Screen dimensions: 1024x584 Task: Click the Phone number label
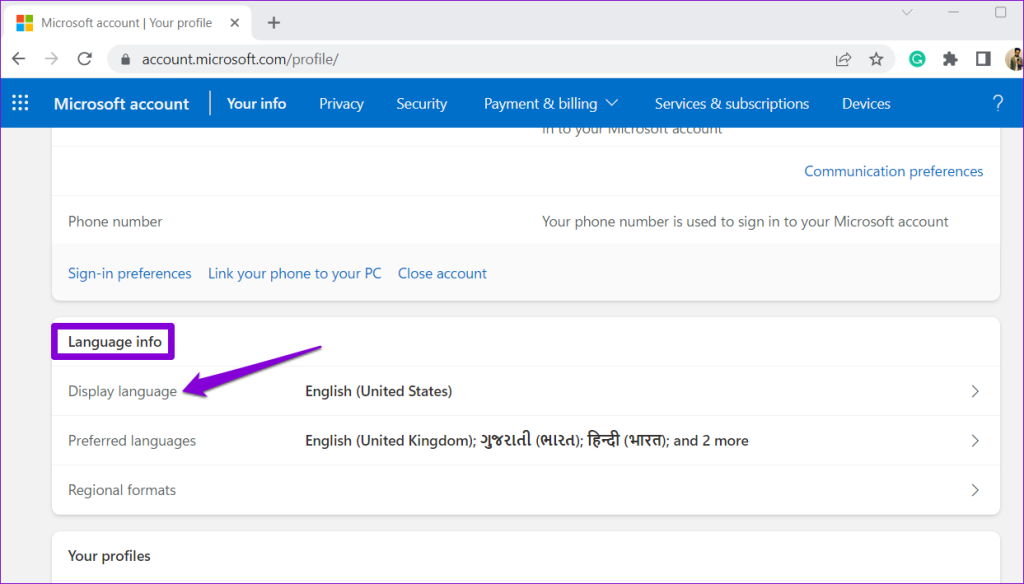pyautogui.click(x=115, y=221)
